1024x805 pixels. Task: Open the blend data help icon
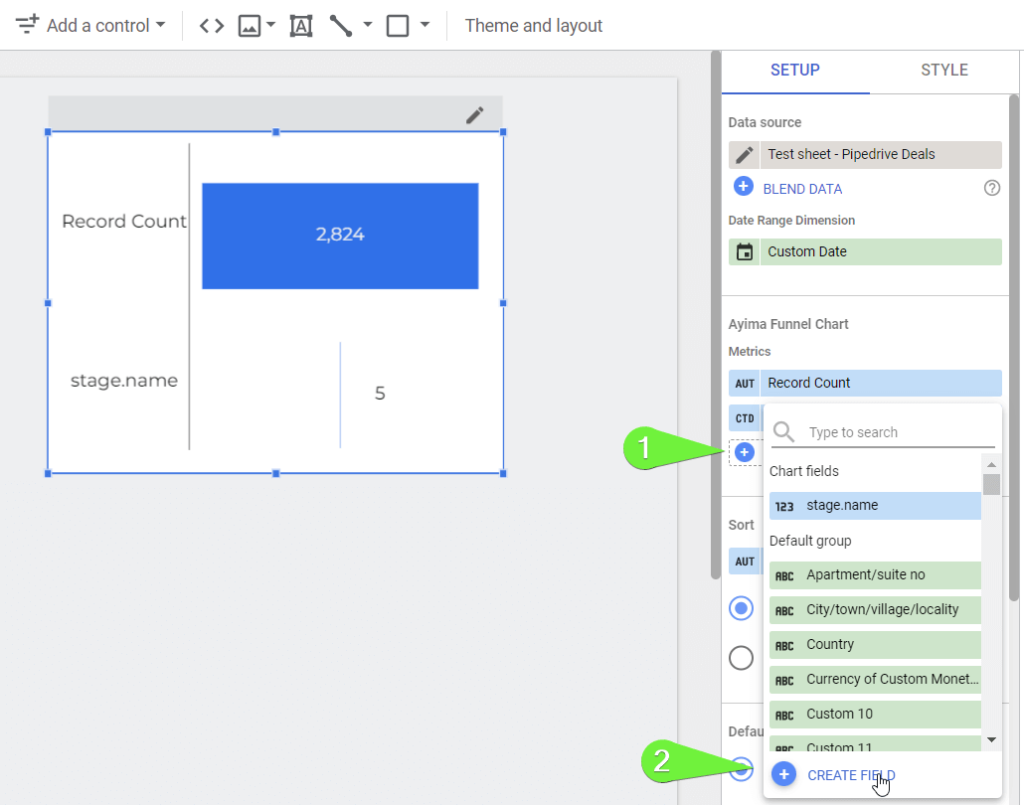[991, 188]
